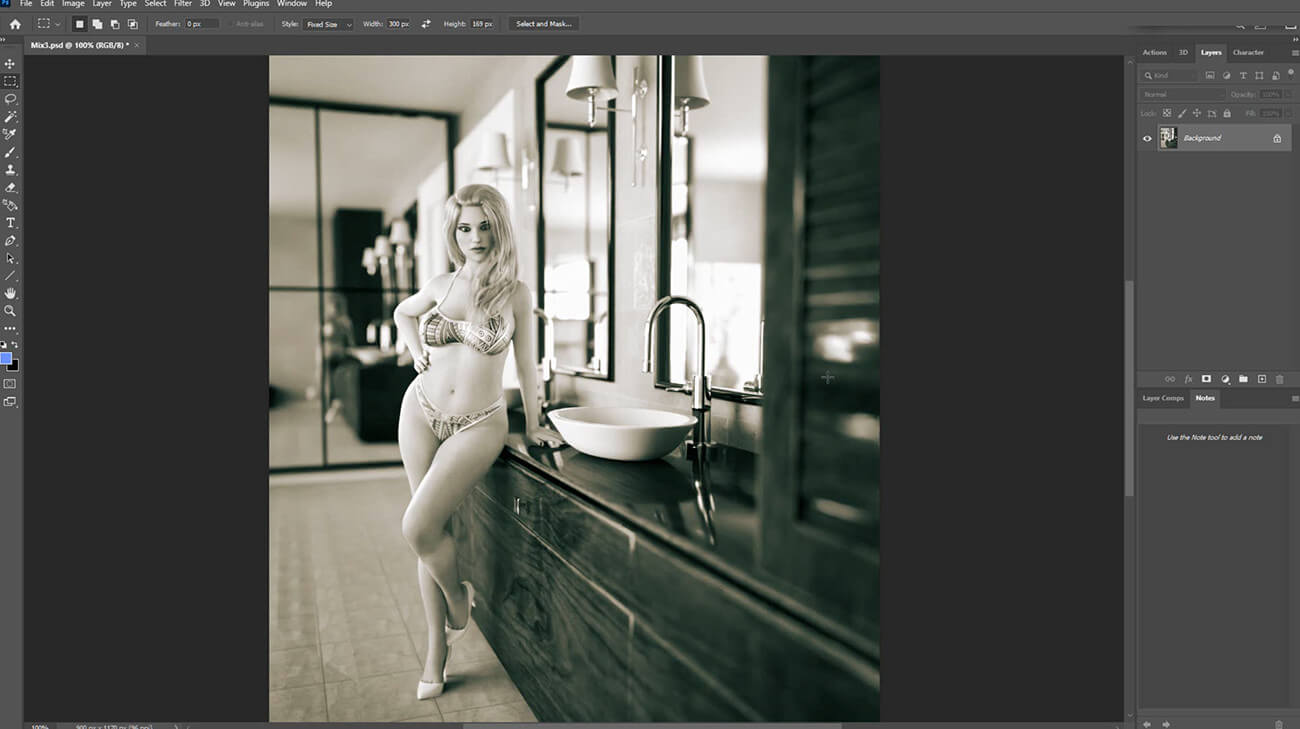Click the Feather input field
1300x729 pixels.
(x=202, y=24)
